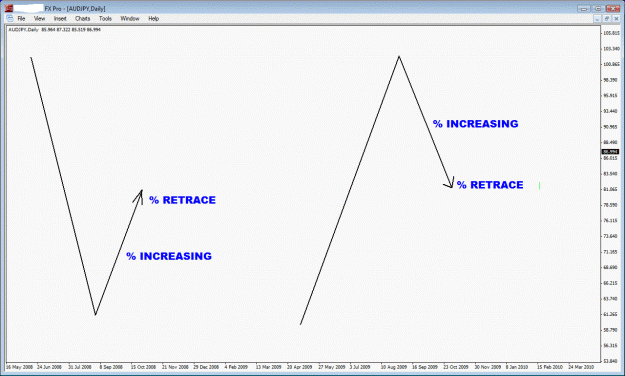The height and width of the screenshot is (376, 625).
Task: Close the inner AUDJPY chart window
Action: [616, 19]
